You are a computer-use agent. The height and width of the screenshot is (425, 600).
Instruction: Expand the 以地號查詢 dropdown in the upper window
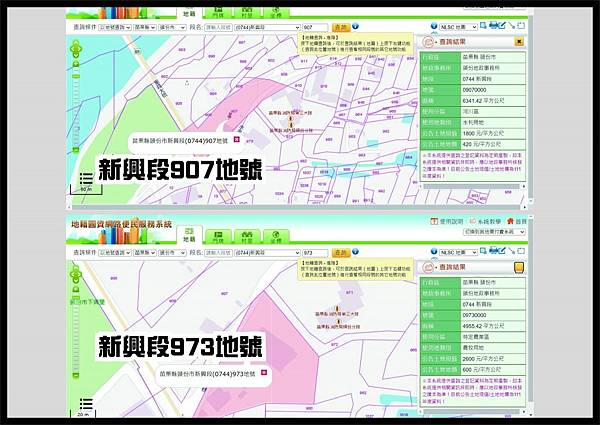coord(115,28)
